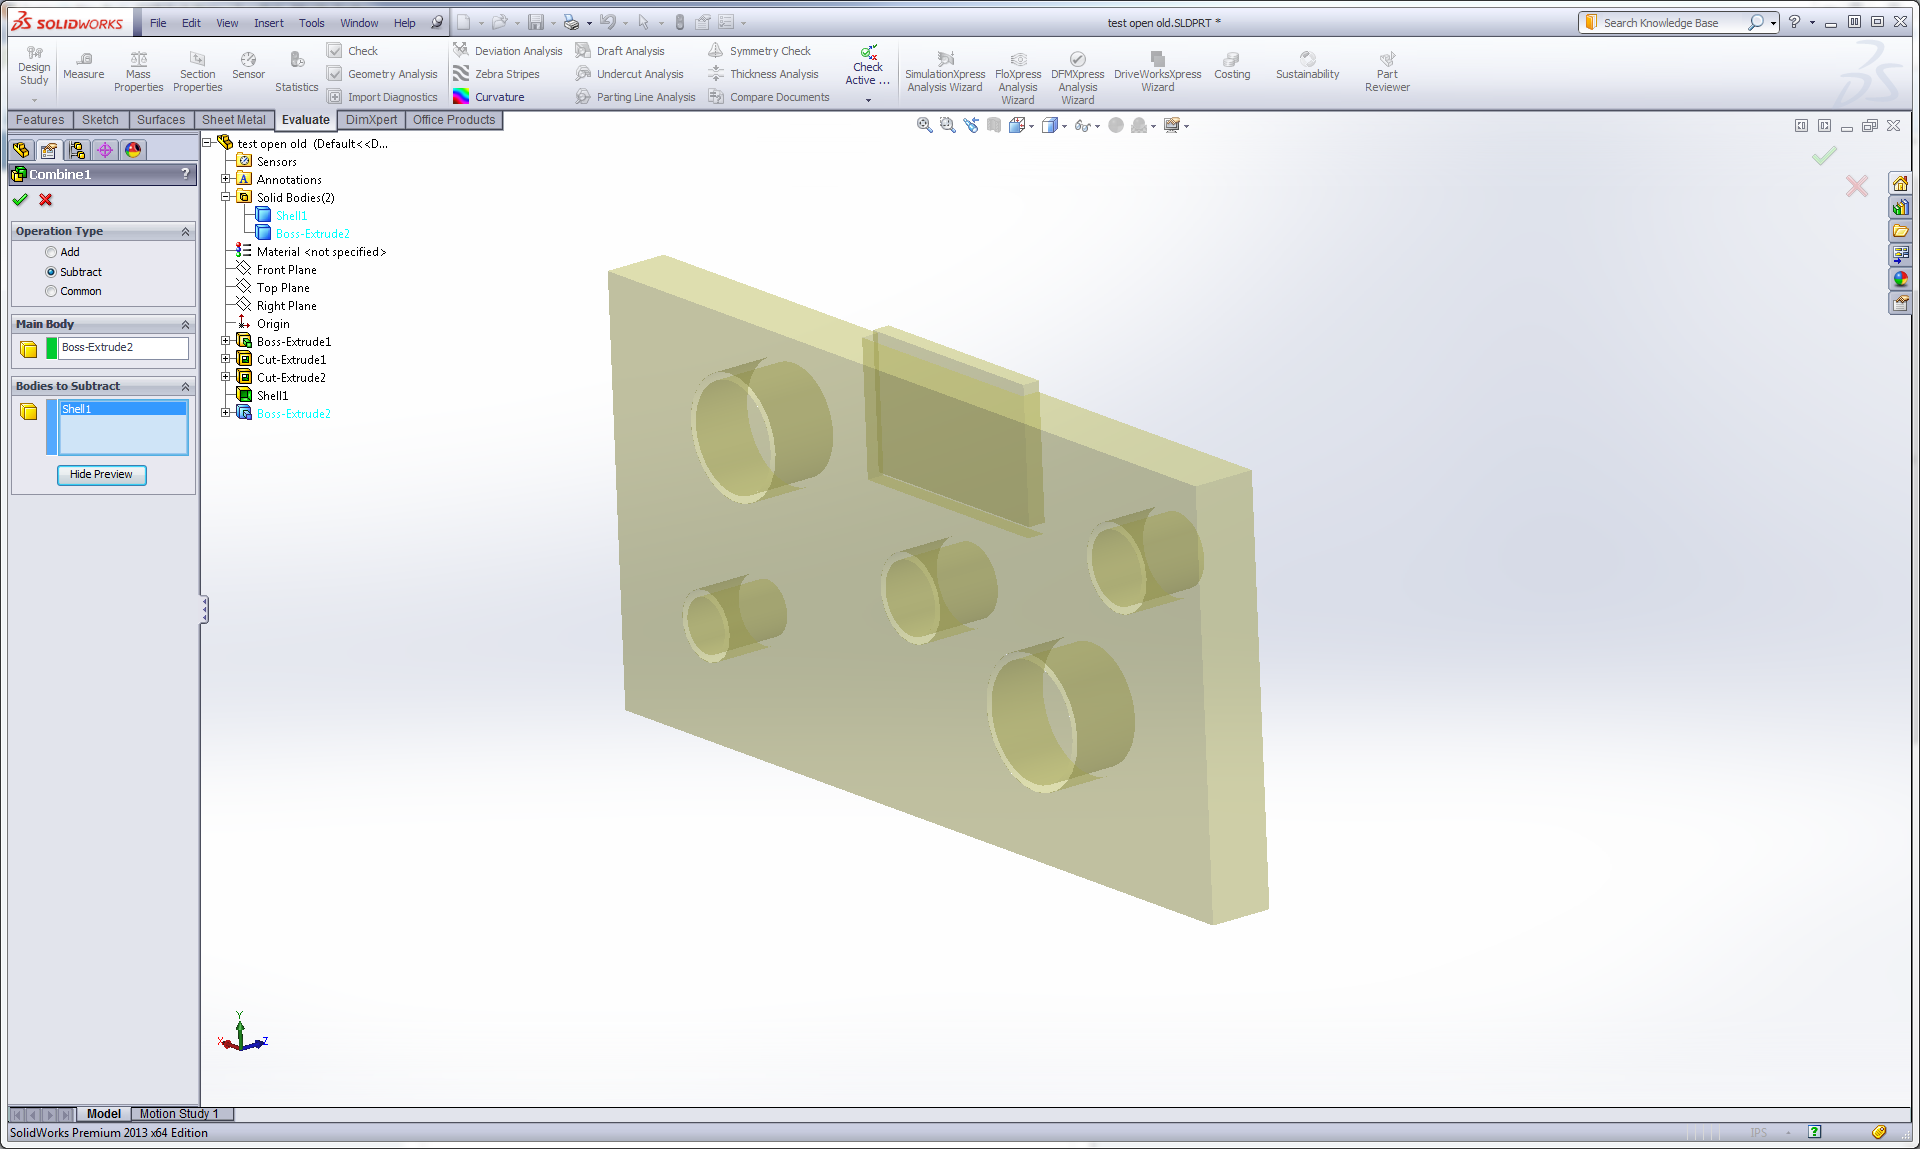Image resolution: width=1920 pixels, height=1149 pixels.
Task: Click the green Main Body swatch
Action: click(x=52, y=348)
